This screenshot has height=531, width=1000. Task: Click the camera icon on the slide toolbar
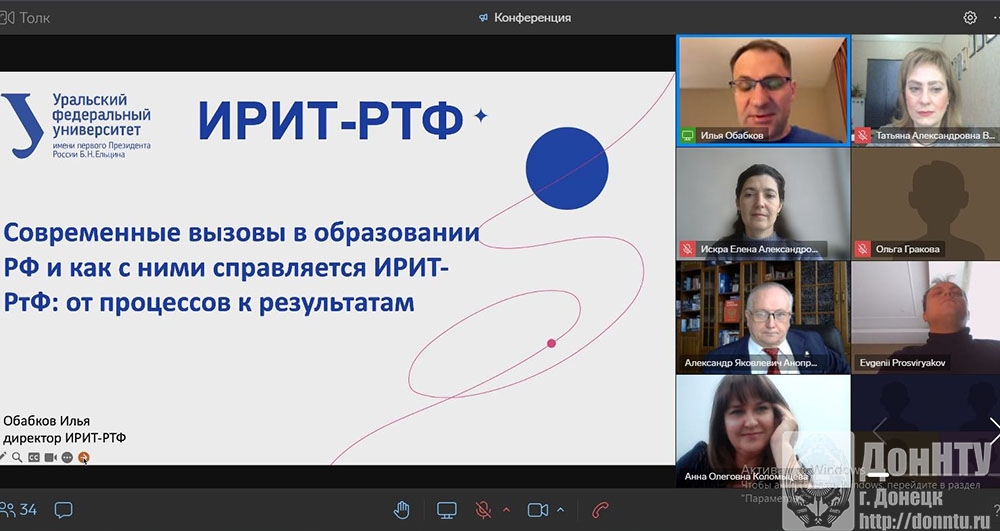(50, 457)
